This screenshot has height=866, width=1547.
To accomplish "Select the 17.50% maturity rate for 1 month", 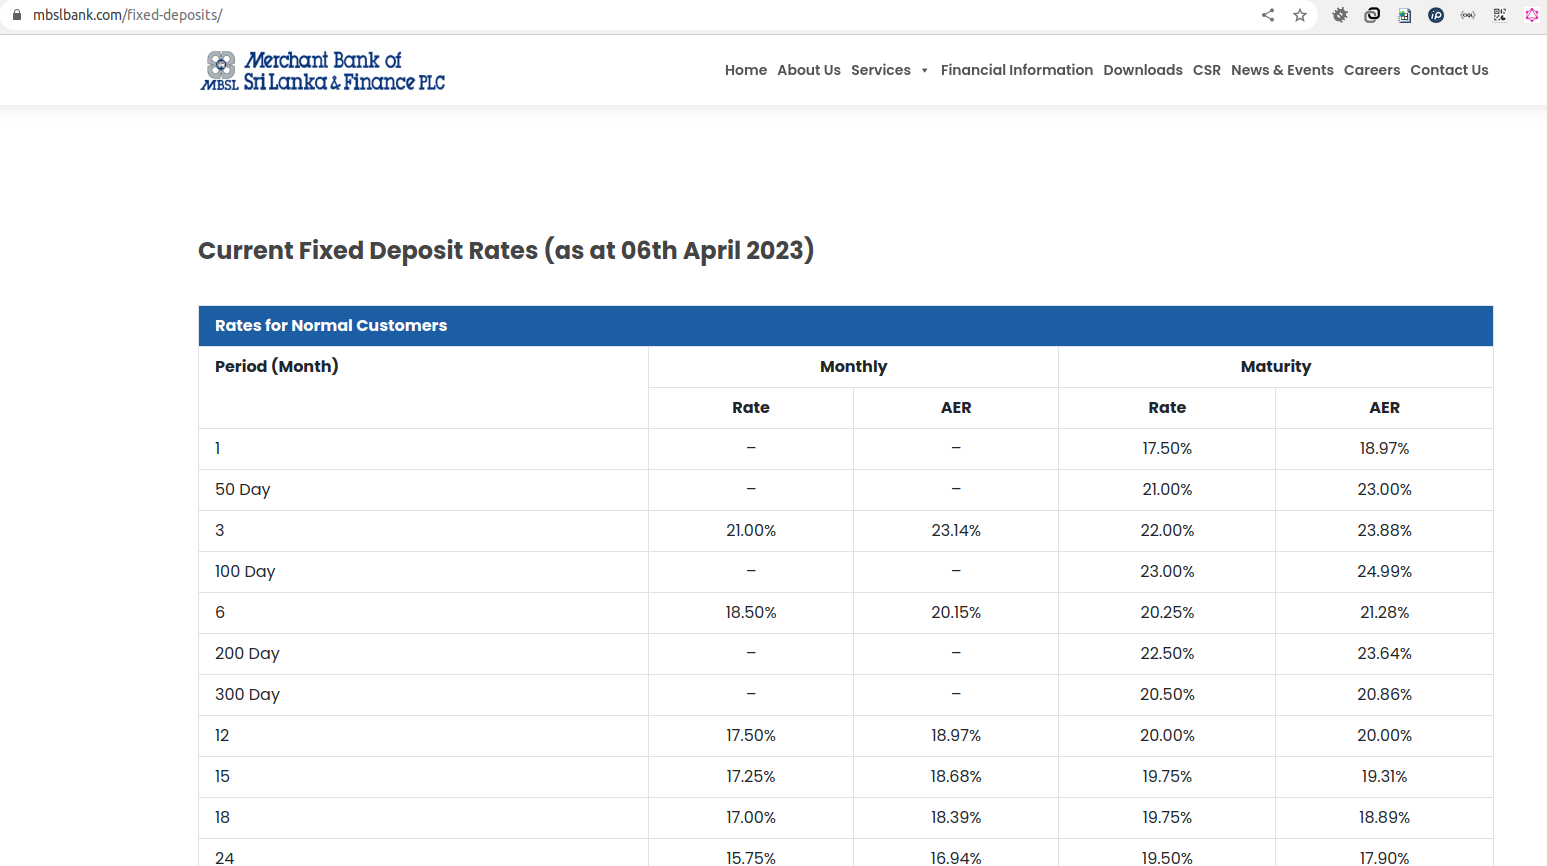I will tap(1167, 449).
